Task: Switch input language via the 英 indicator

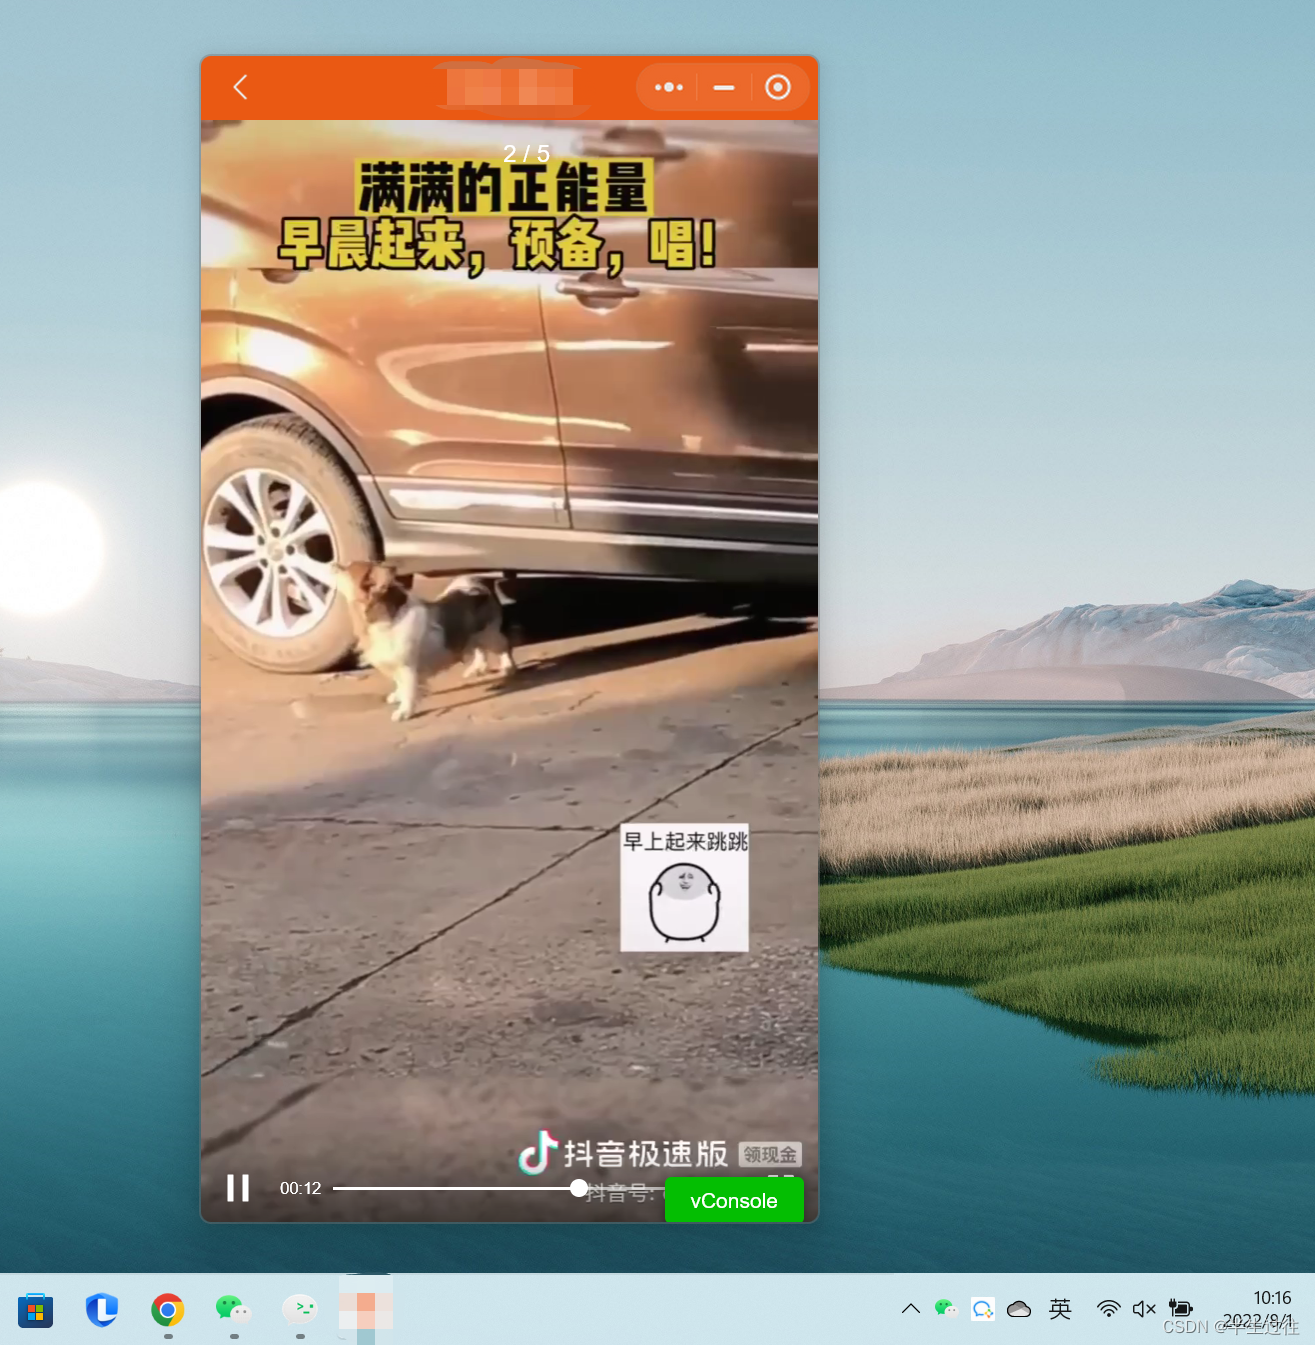Action: pos(1060,1309)
